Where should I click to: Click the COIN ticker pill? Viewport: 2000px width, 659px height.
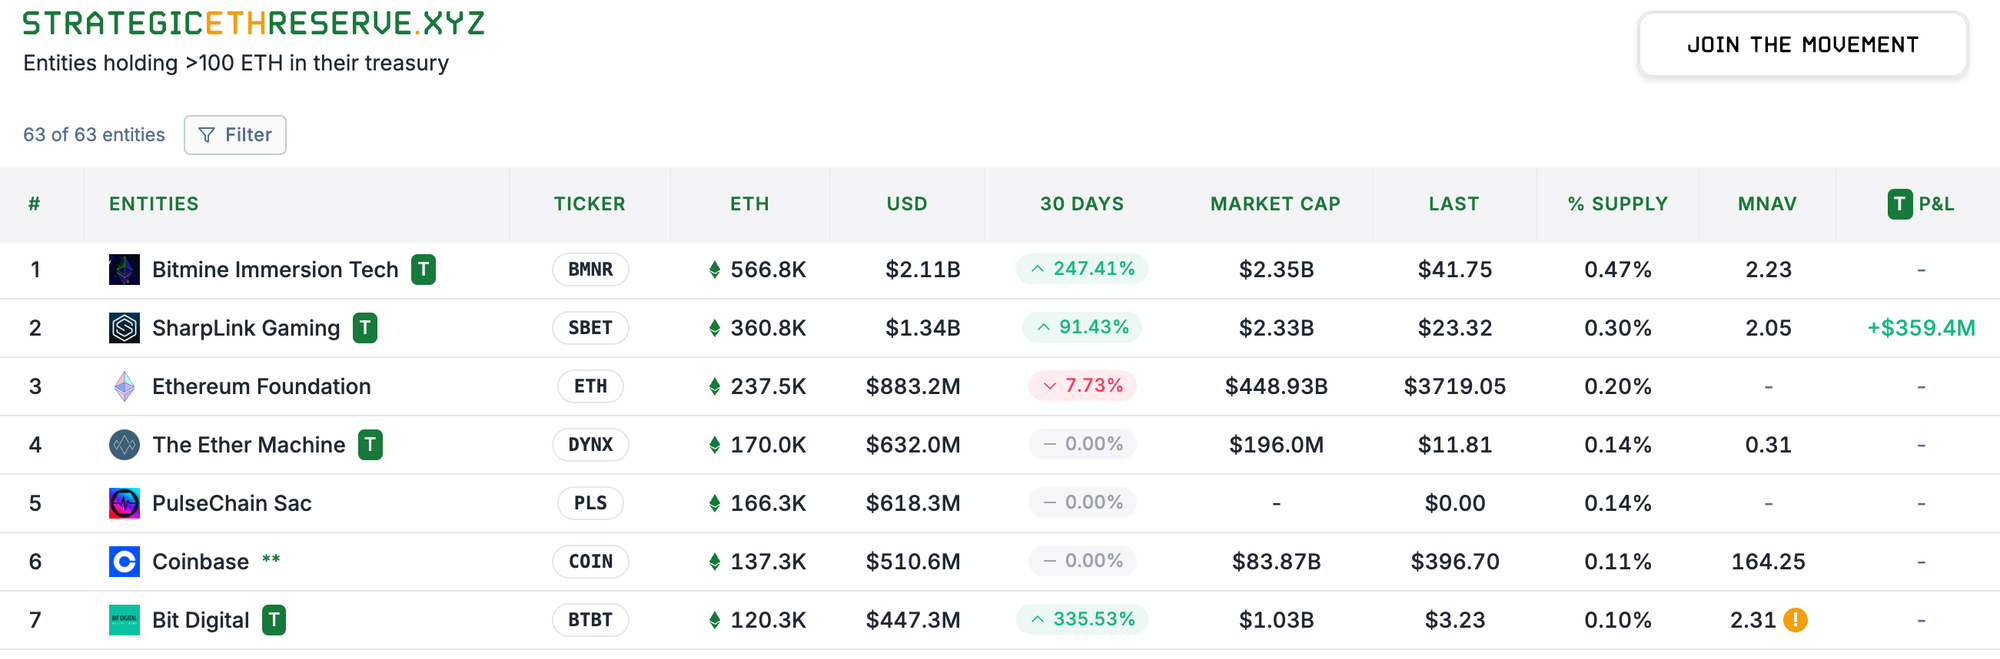pos(590,561)
